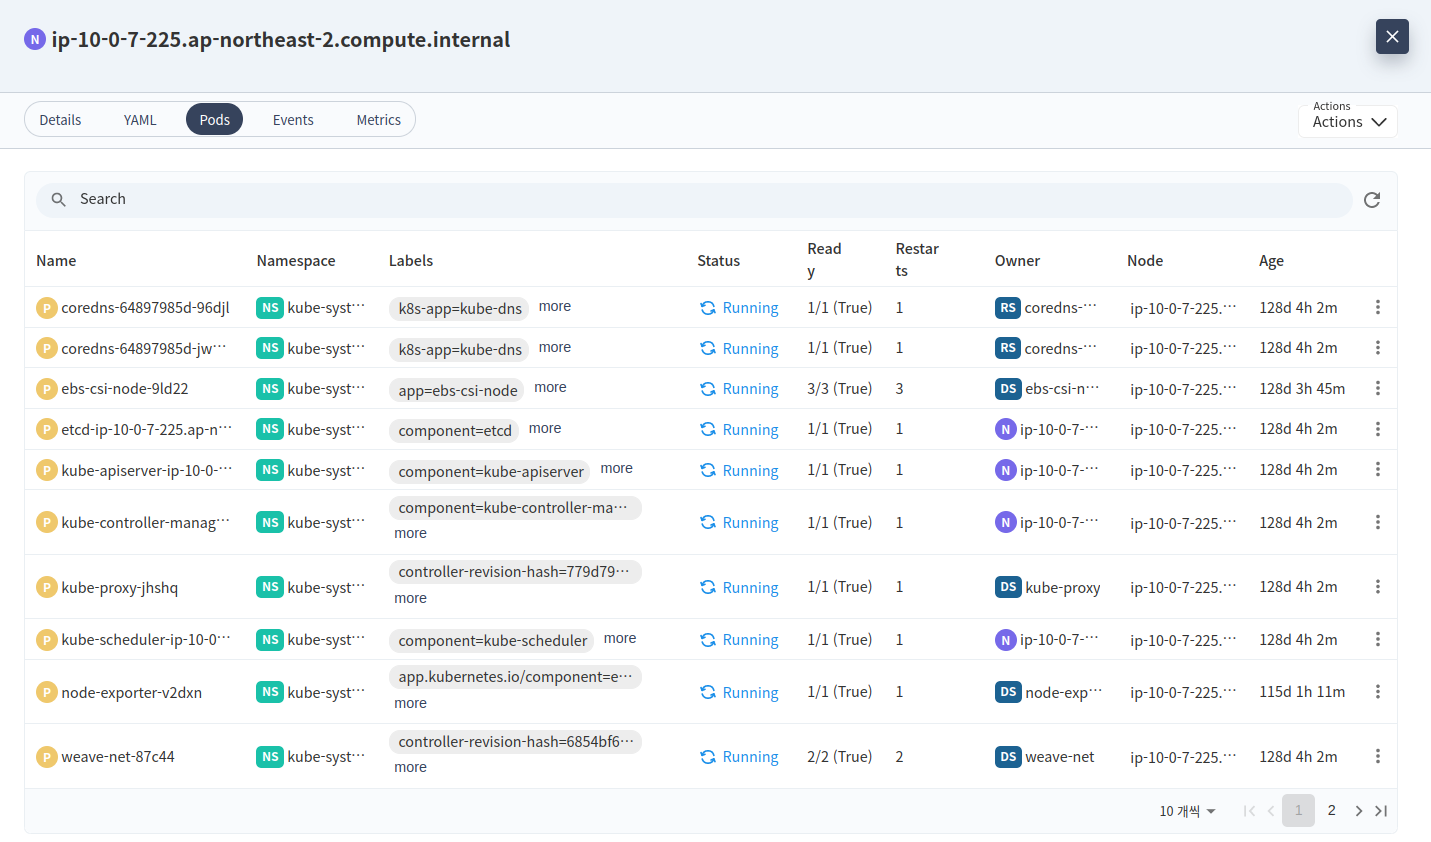This screenshot has height=842, width=1431.
Task: Expand more labels for weave-net-87c44
Action: click(x=410, y=767)
